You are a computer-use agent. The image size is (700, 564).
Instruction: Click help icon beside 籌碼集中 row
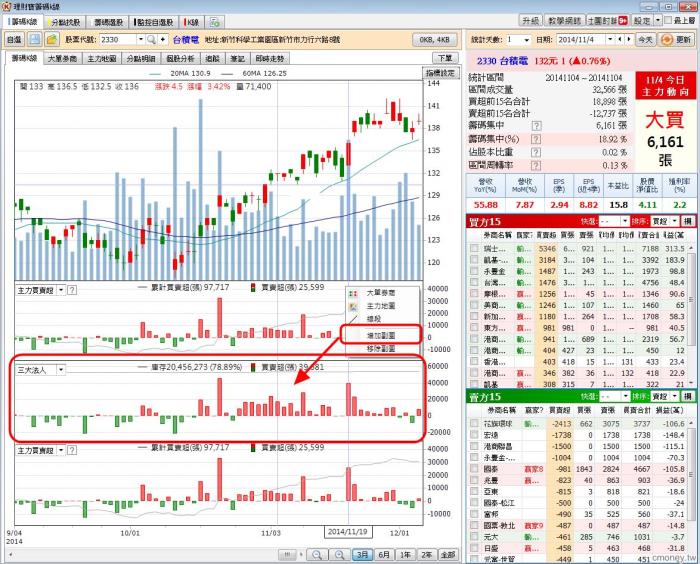(x=536, y=126)
